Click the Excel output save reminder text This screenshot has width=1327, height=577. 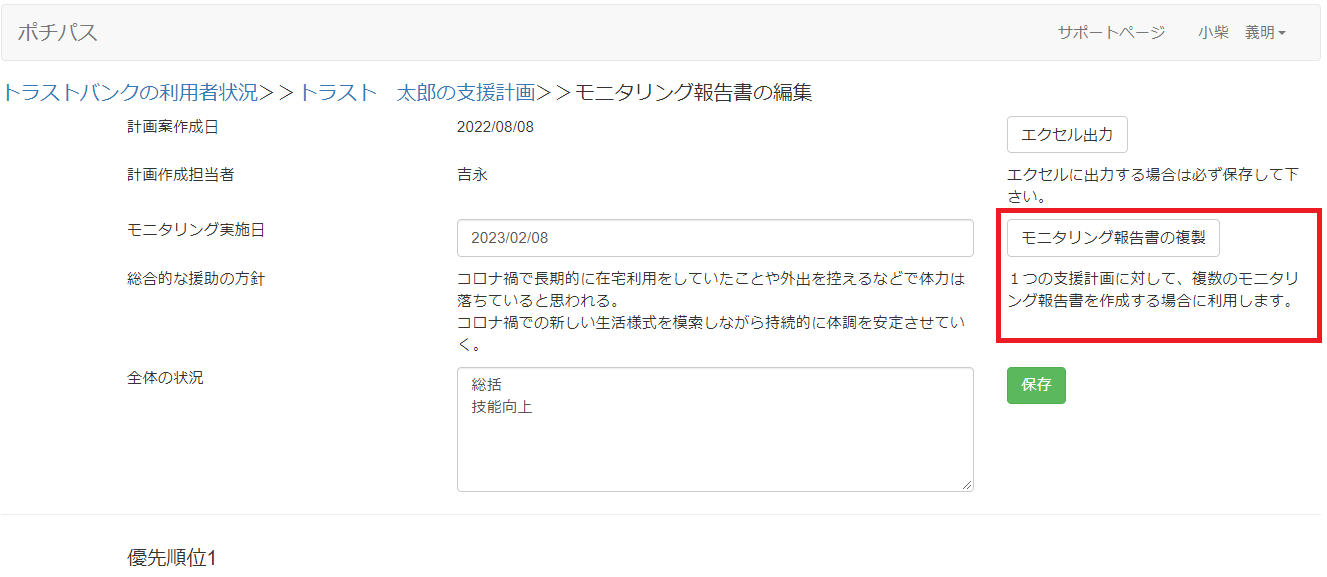click(x=1152, y=184)
